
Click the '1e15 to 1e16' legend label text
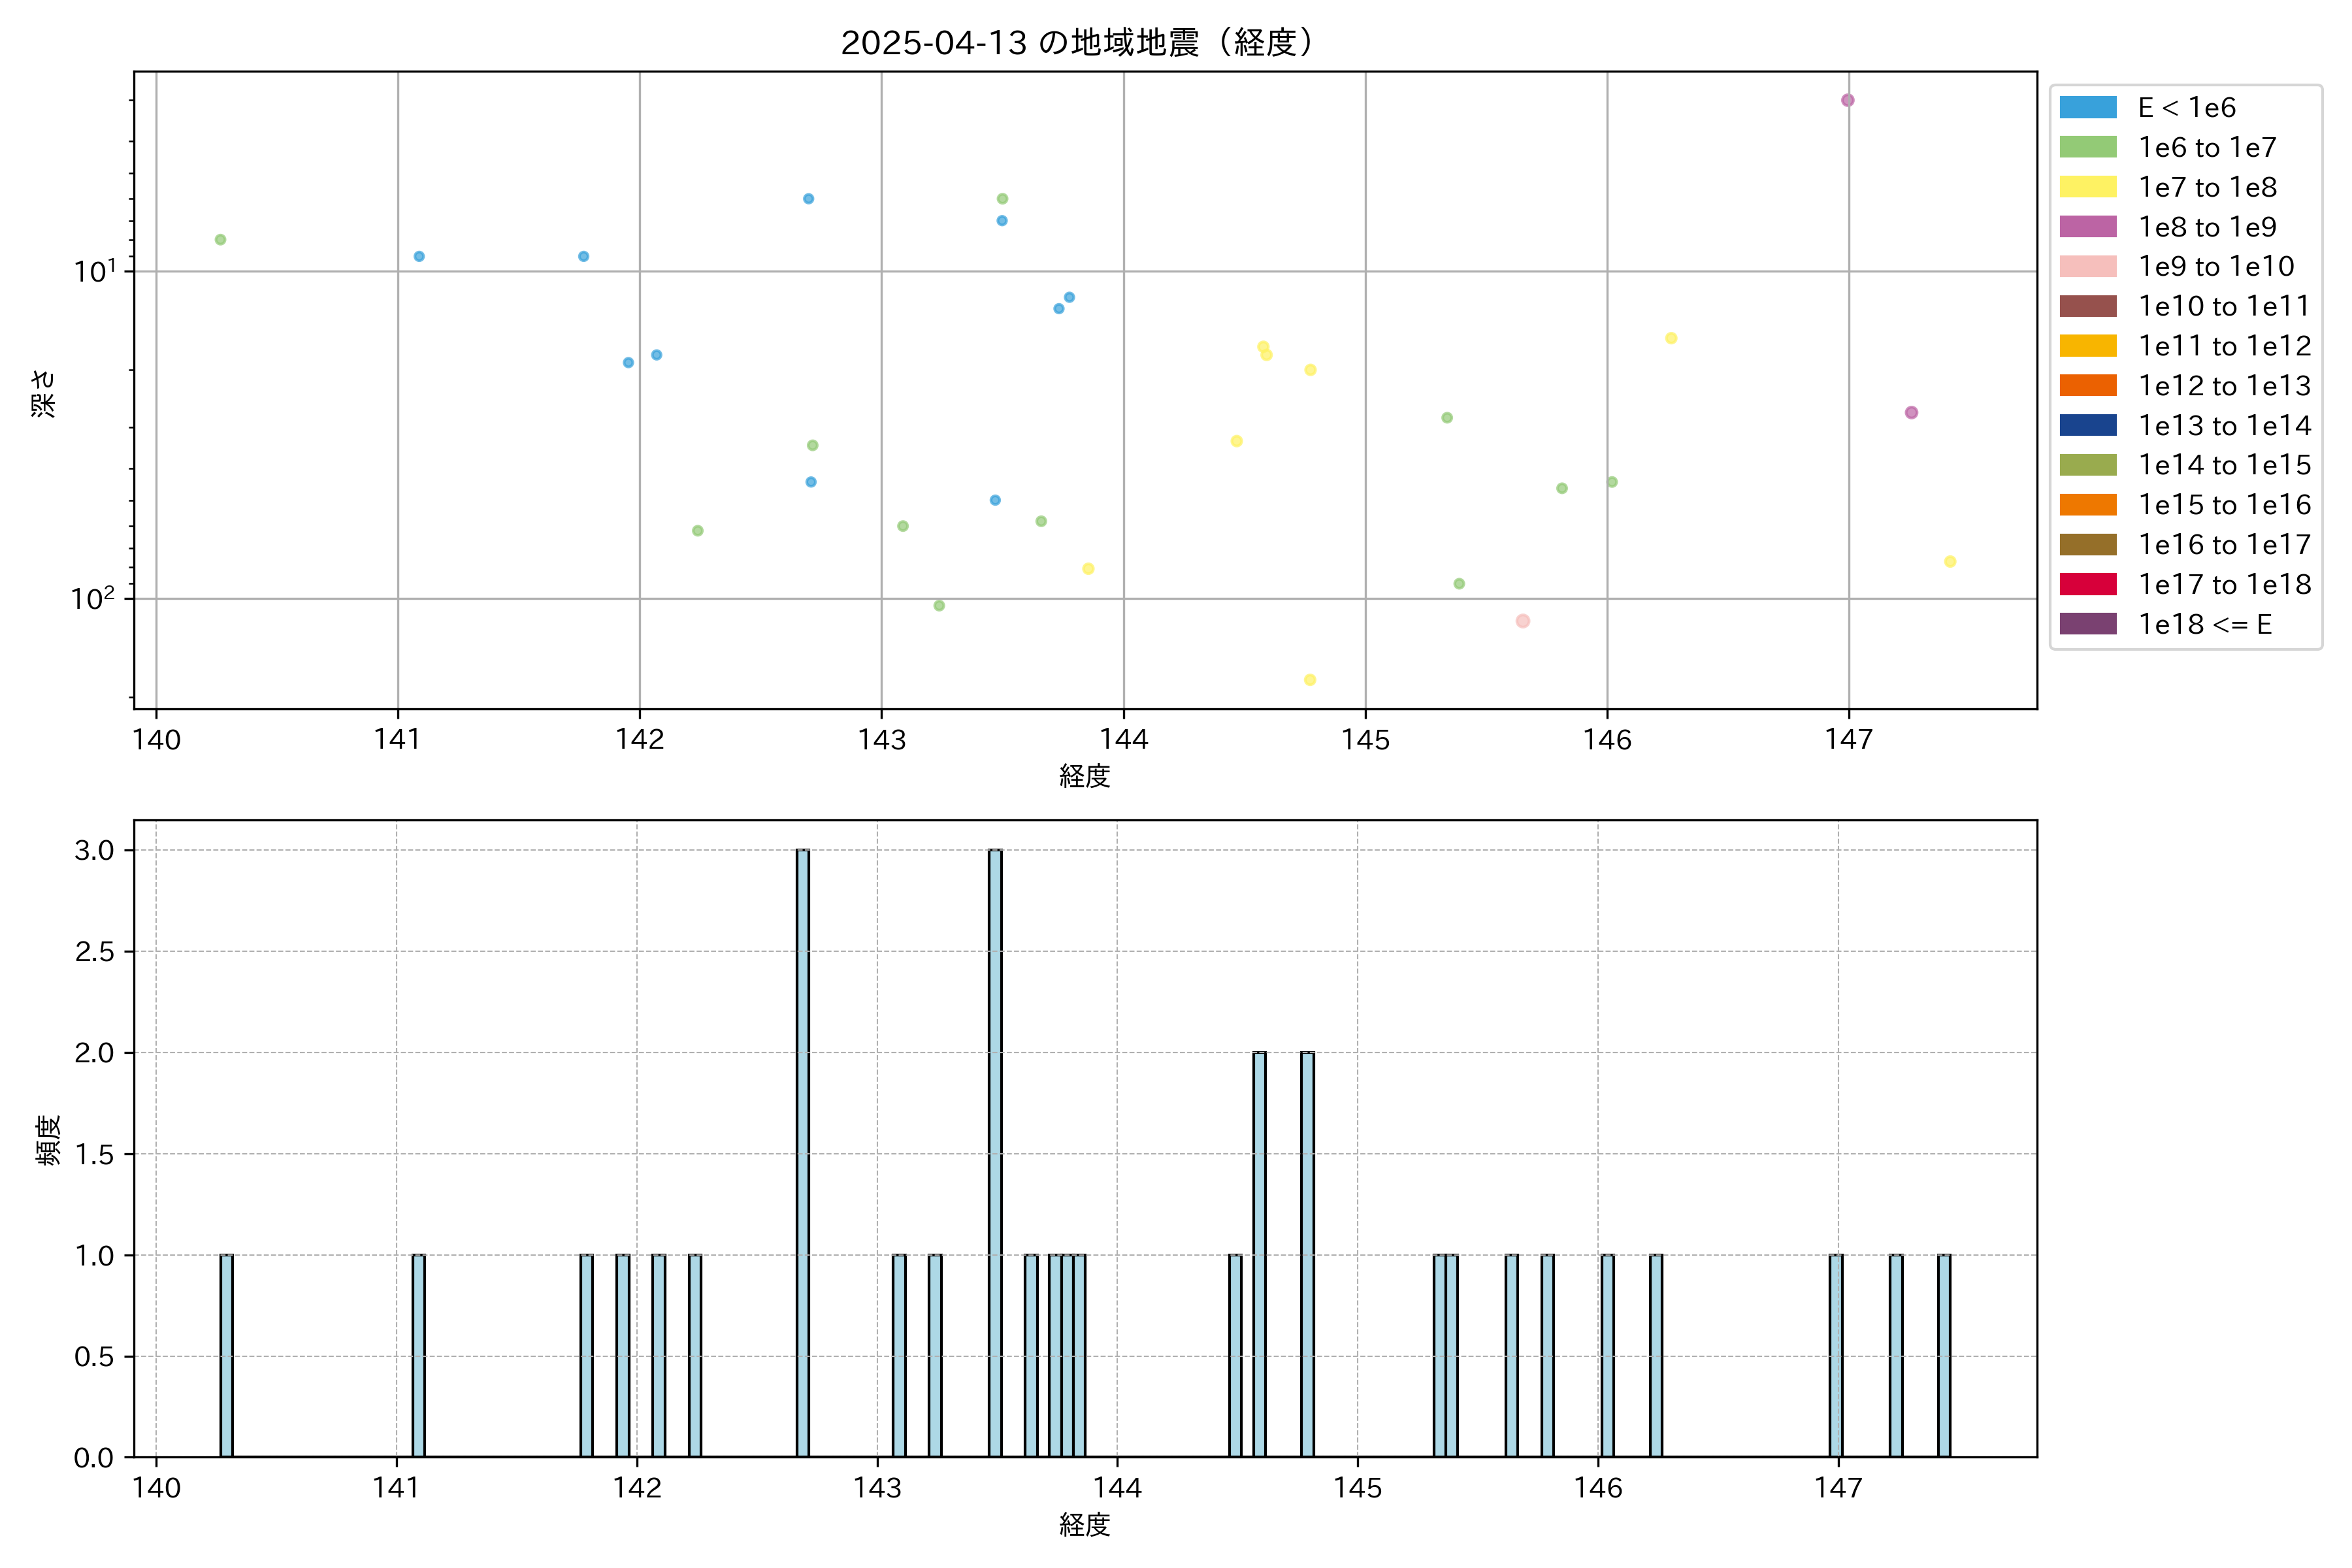pos(2224,505)
